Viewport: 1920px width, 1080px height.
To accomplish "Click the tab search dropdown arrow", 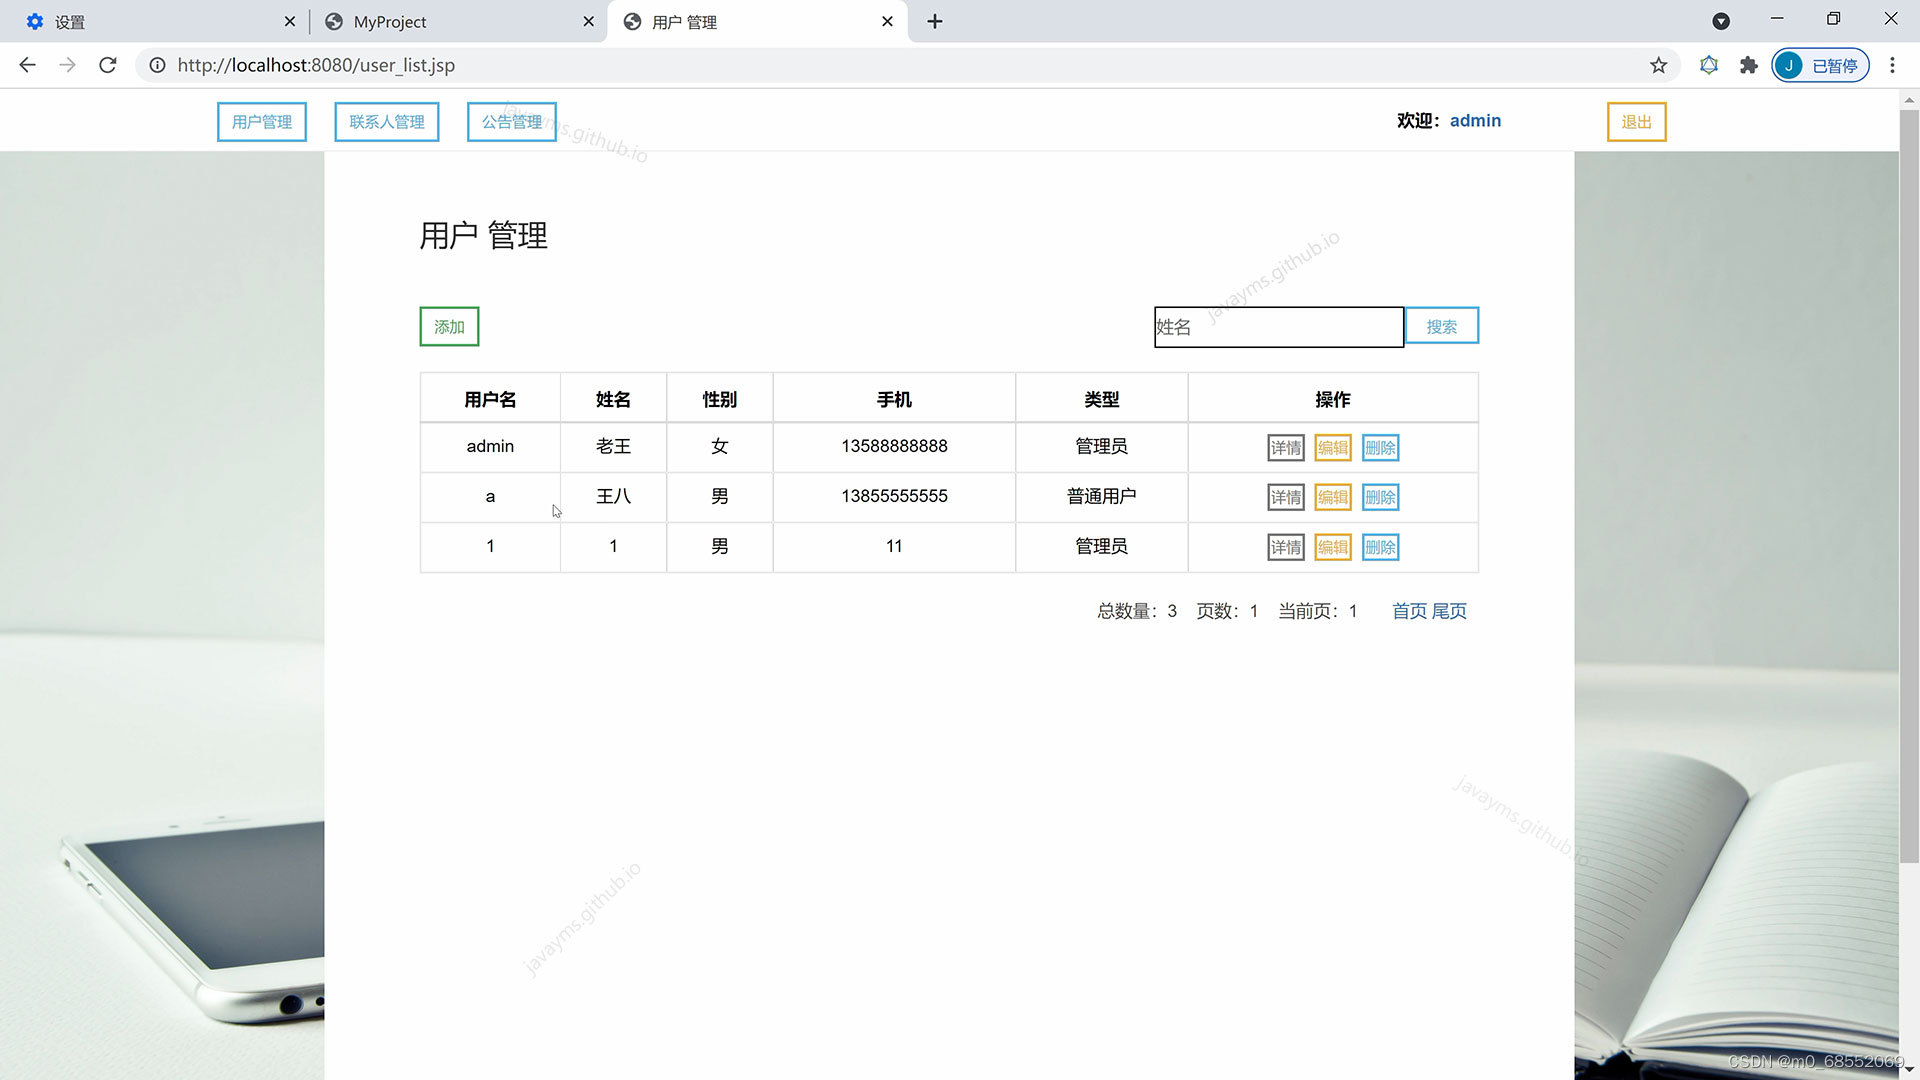I will pos(1721,21).
